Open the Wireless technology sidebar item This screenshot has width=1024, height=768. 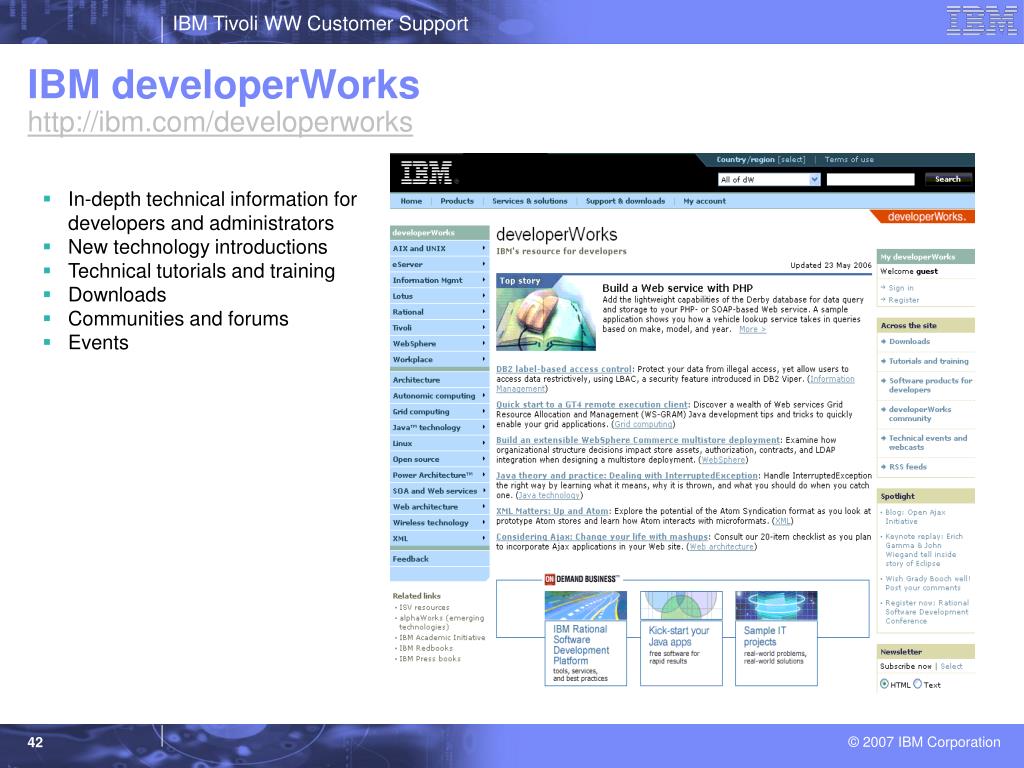[440, 522]
